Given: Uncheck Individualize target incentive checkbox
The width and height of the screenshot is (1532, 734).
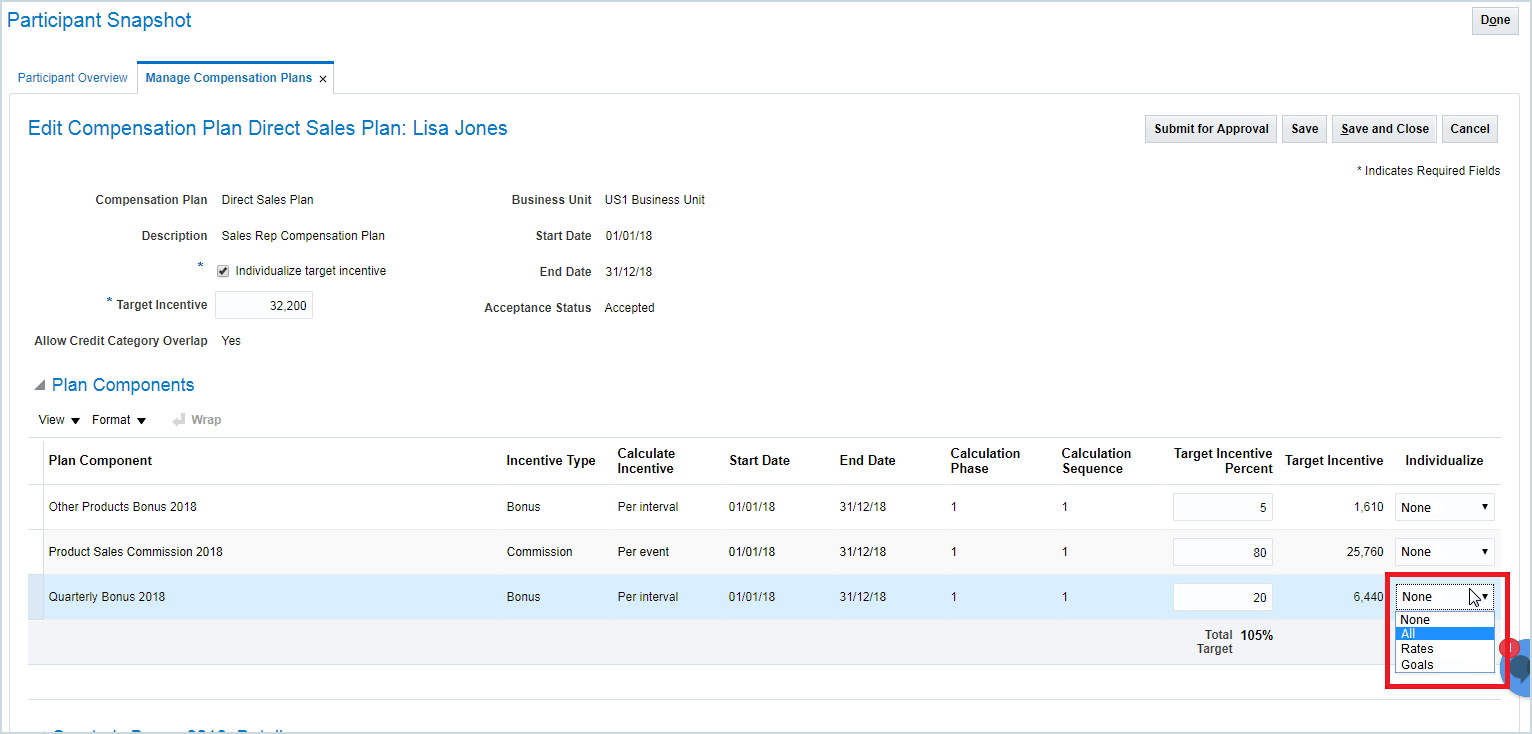Looking at the screenshot, I should click(223, 271).
